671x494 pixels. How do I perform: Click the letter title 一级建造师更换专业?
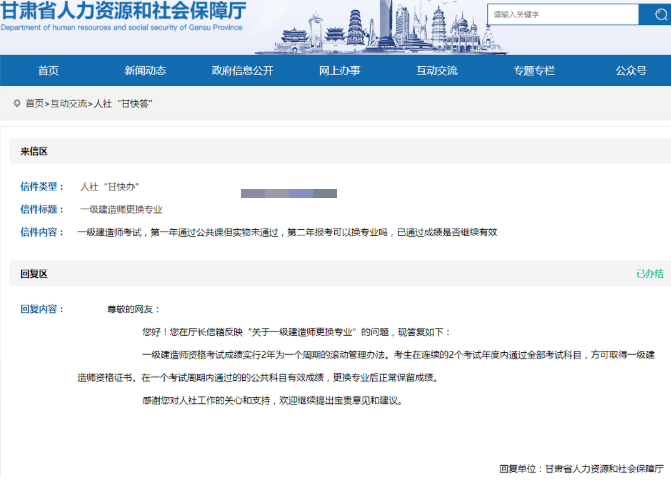click(x=121, y=209)
